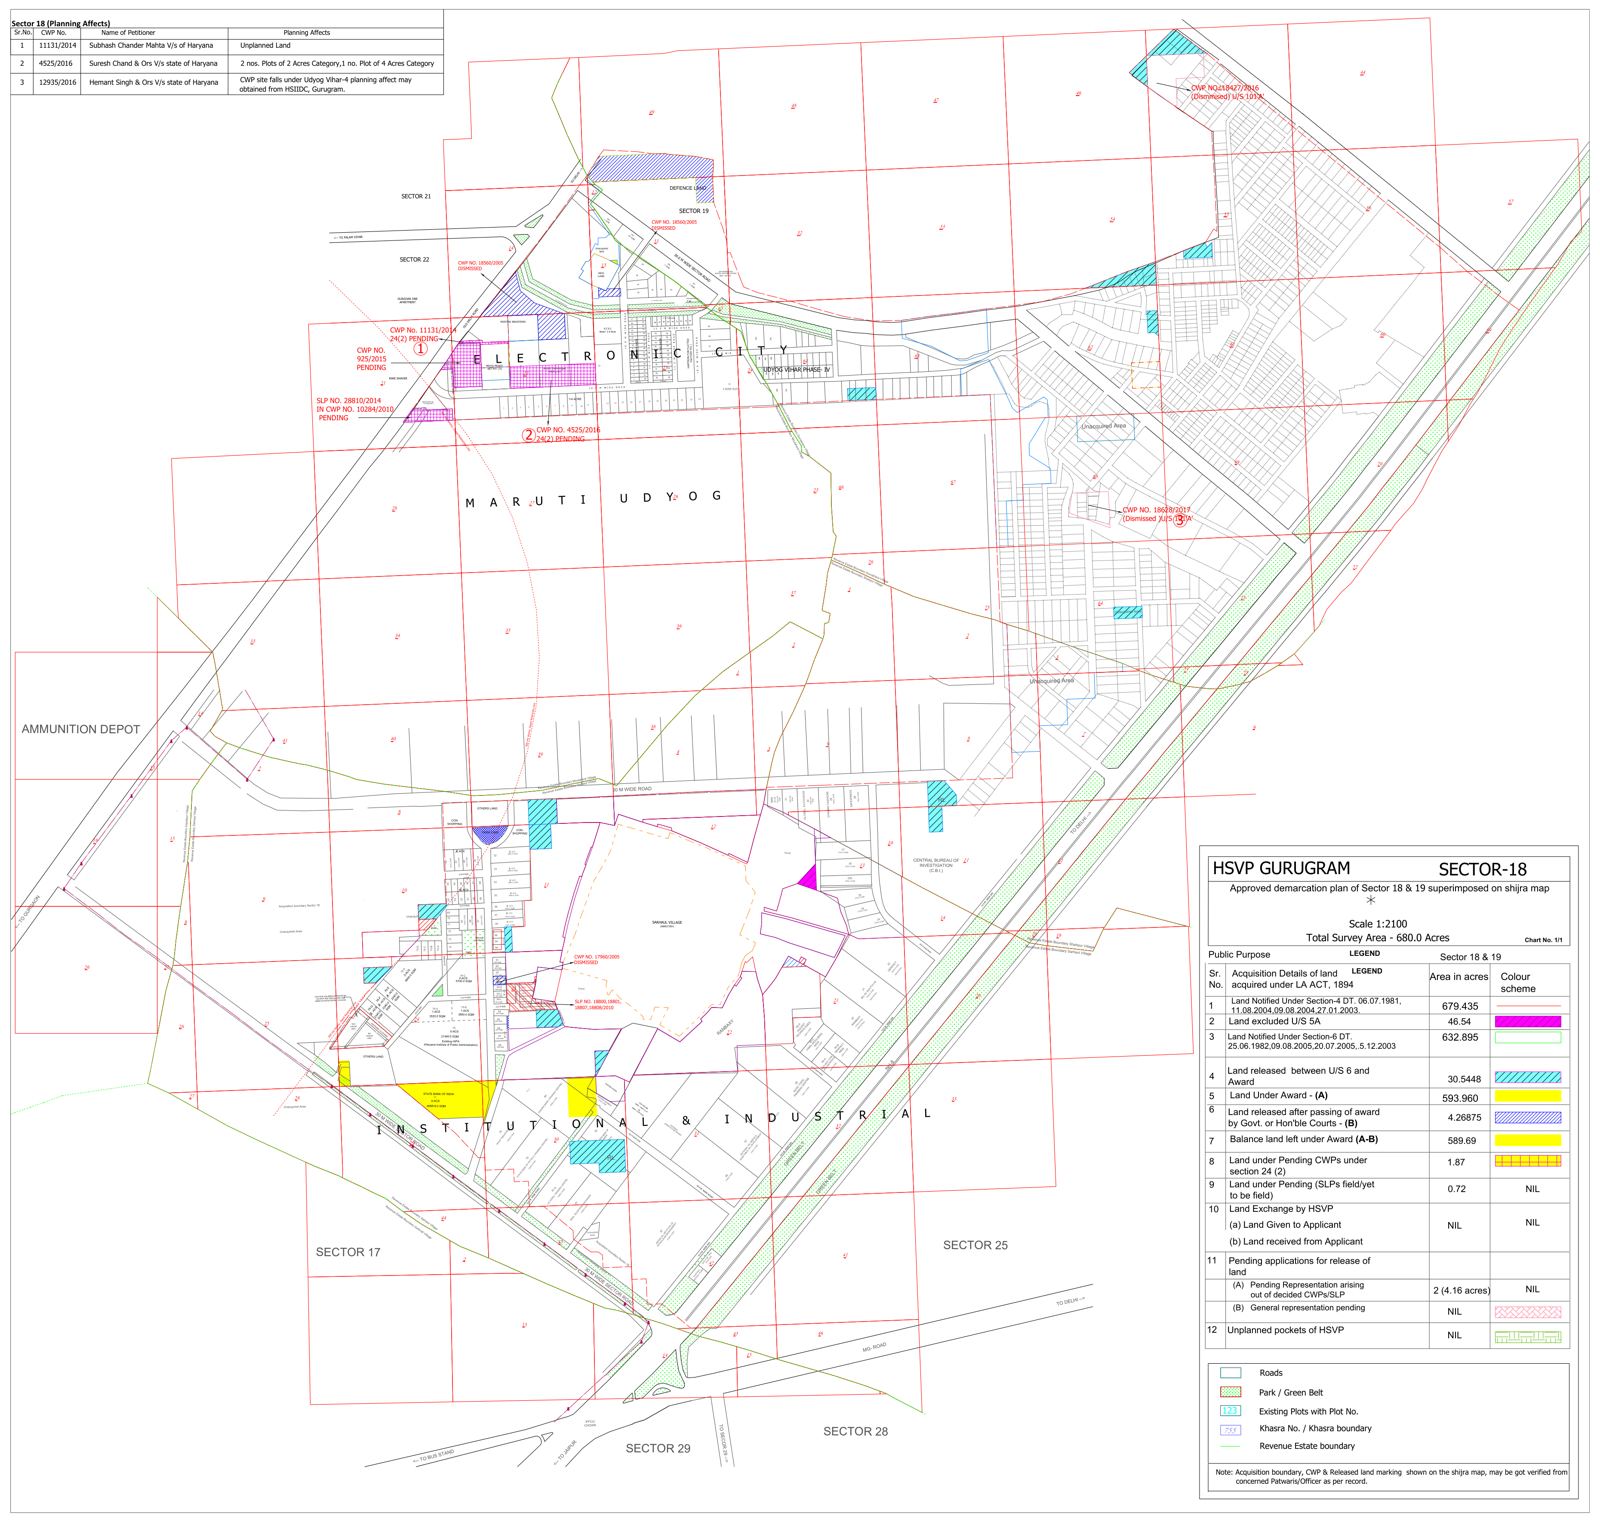1600x1522 pixels.
Task: Click the 'SECTOR 28' map label
Action: click(855, 1431)
